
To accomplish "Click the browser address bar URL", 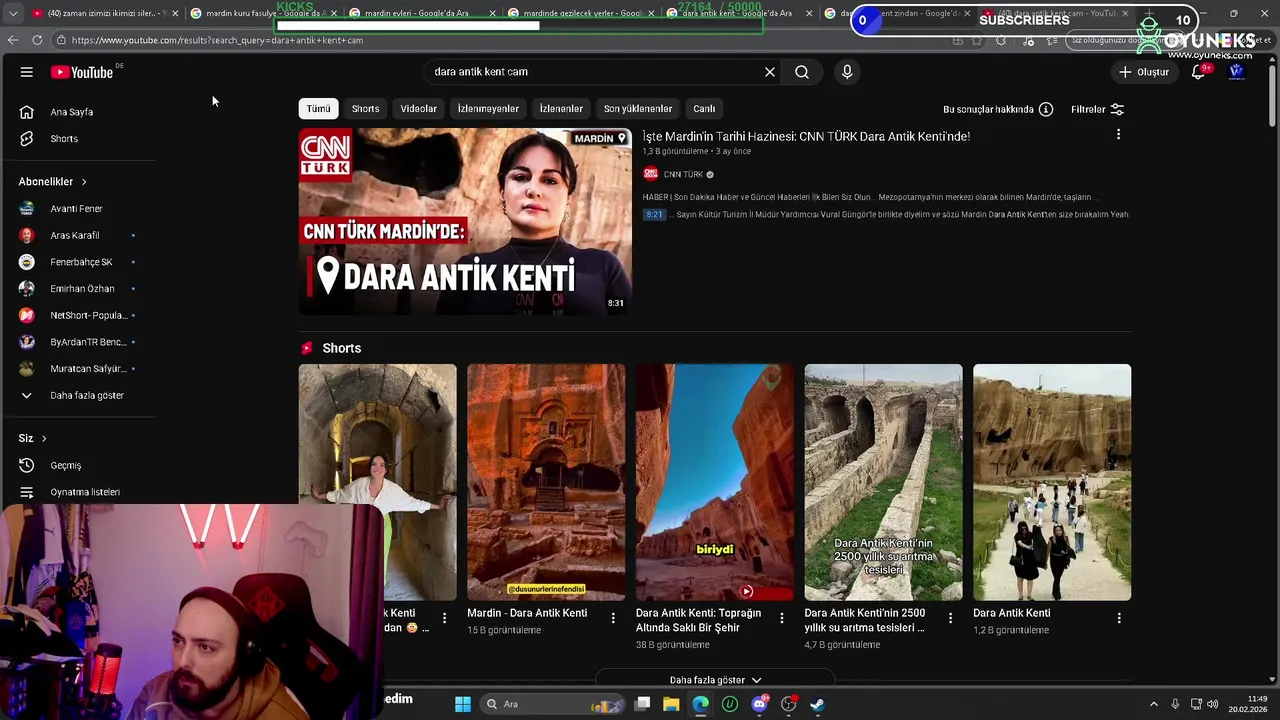I will [217, 40].
